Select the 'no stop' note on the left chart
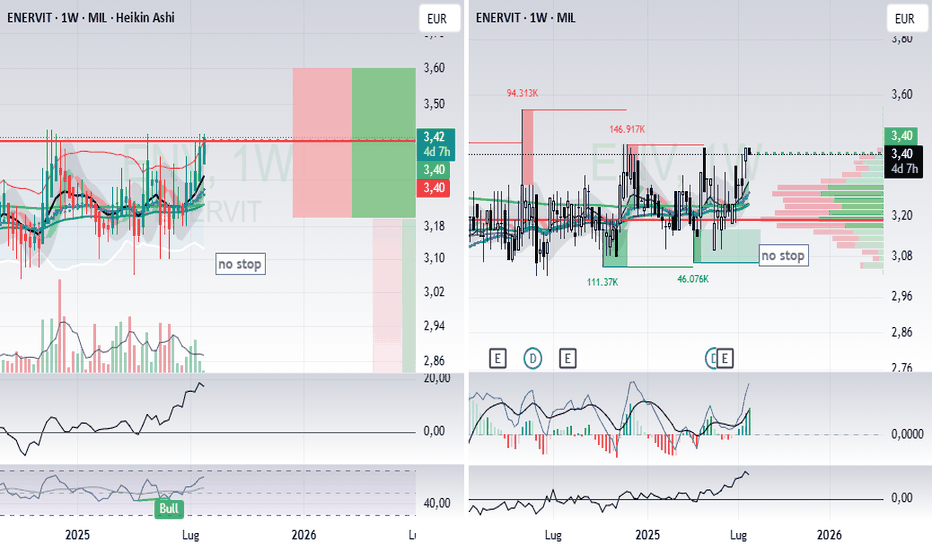The height and width of the screenshot is (550, 932). click(240, 264)
